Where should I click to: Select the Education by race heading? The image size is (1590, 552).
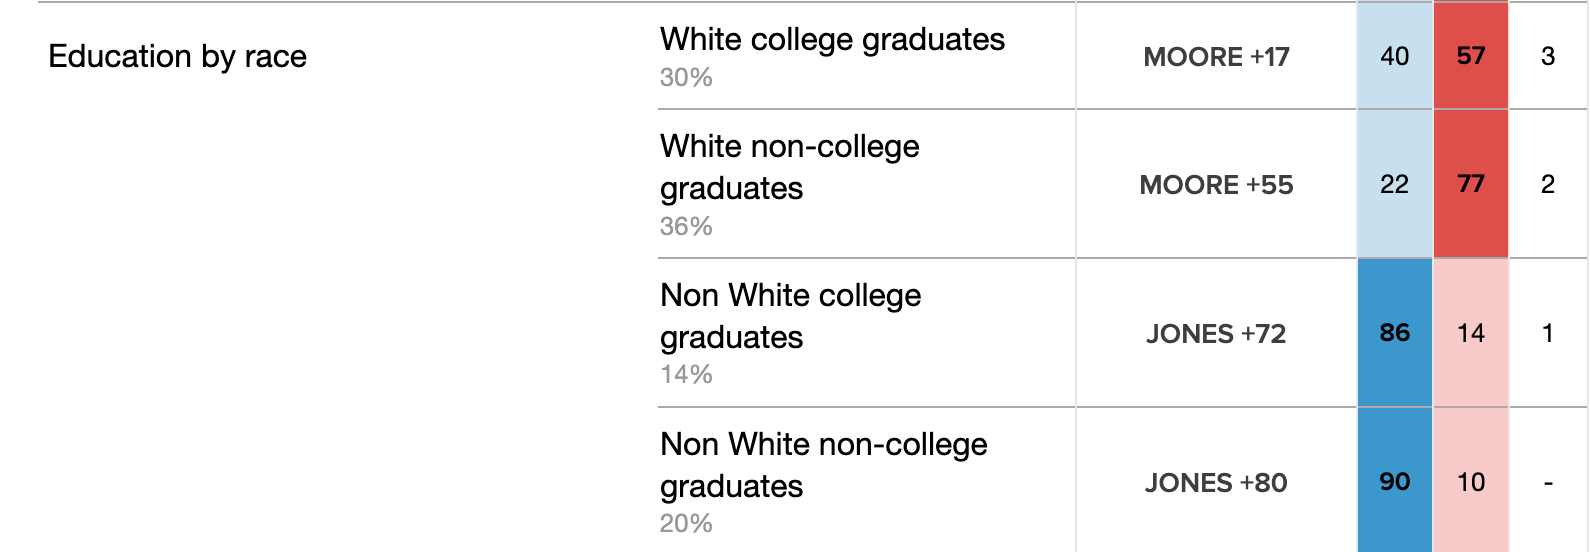click(177, 57)
